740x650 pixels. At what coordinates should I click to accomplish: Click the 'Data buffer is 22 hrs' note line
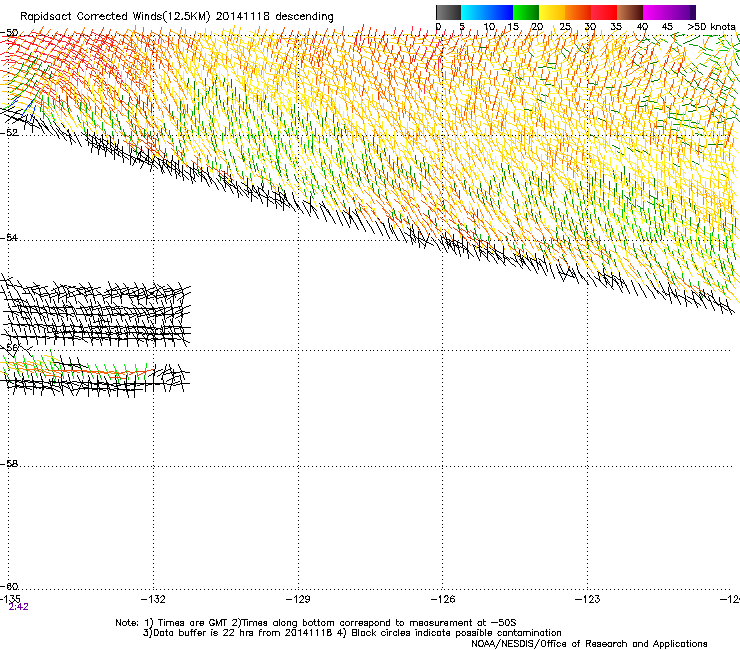pyautogui.click(x=352, y=633)
